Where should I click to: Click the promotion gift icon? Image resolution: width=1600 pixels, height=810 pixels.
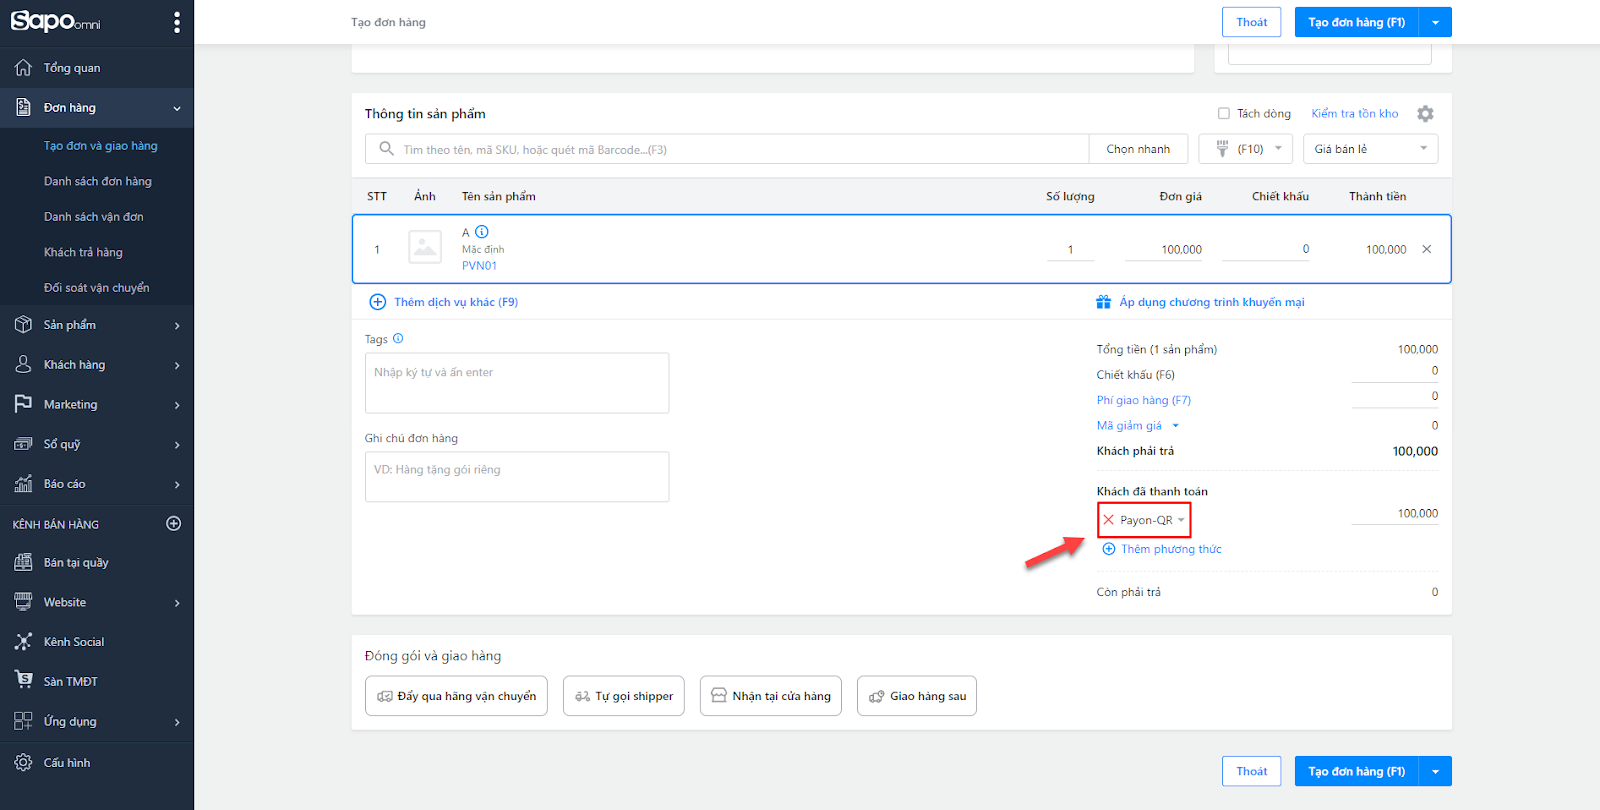tap(1103, 302)
